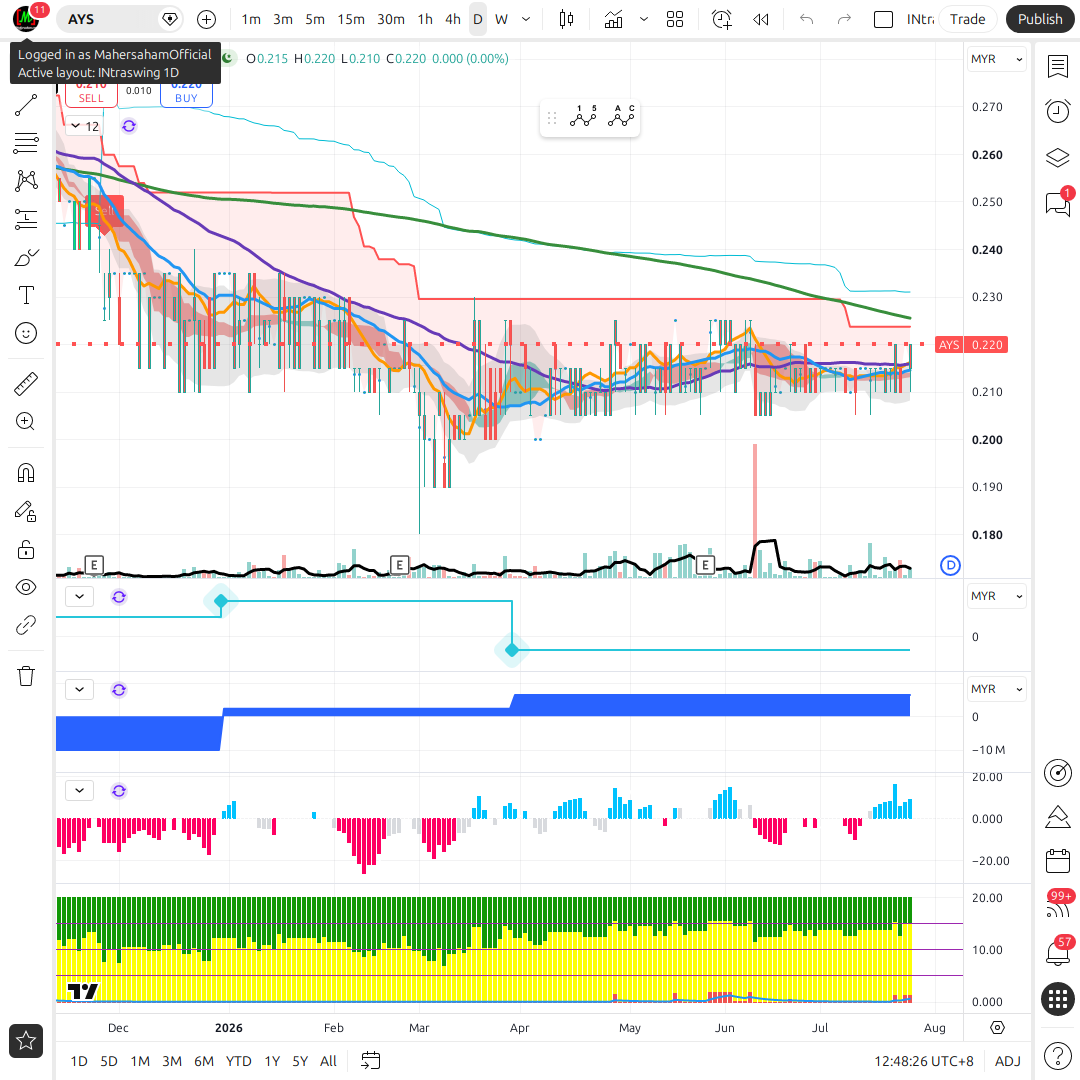Create an alert with the clock-plus icon
This screenshot has height=1080, width=1080.
(x=721, y=19)
